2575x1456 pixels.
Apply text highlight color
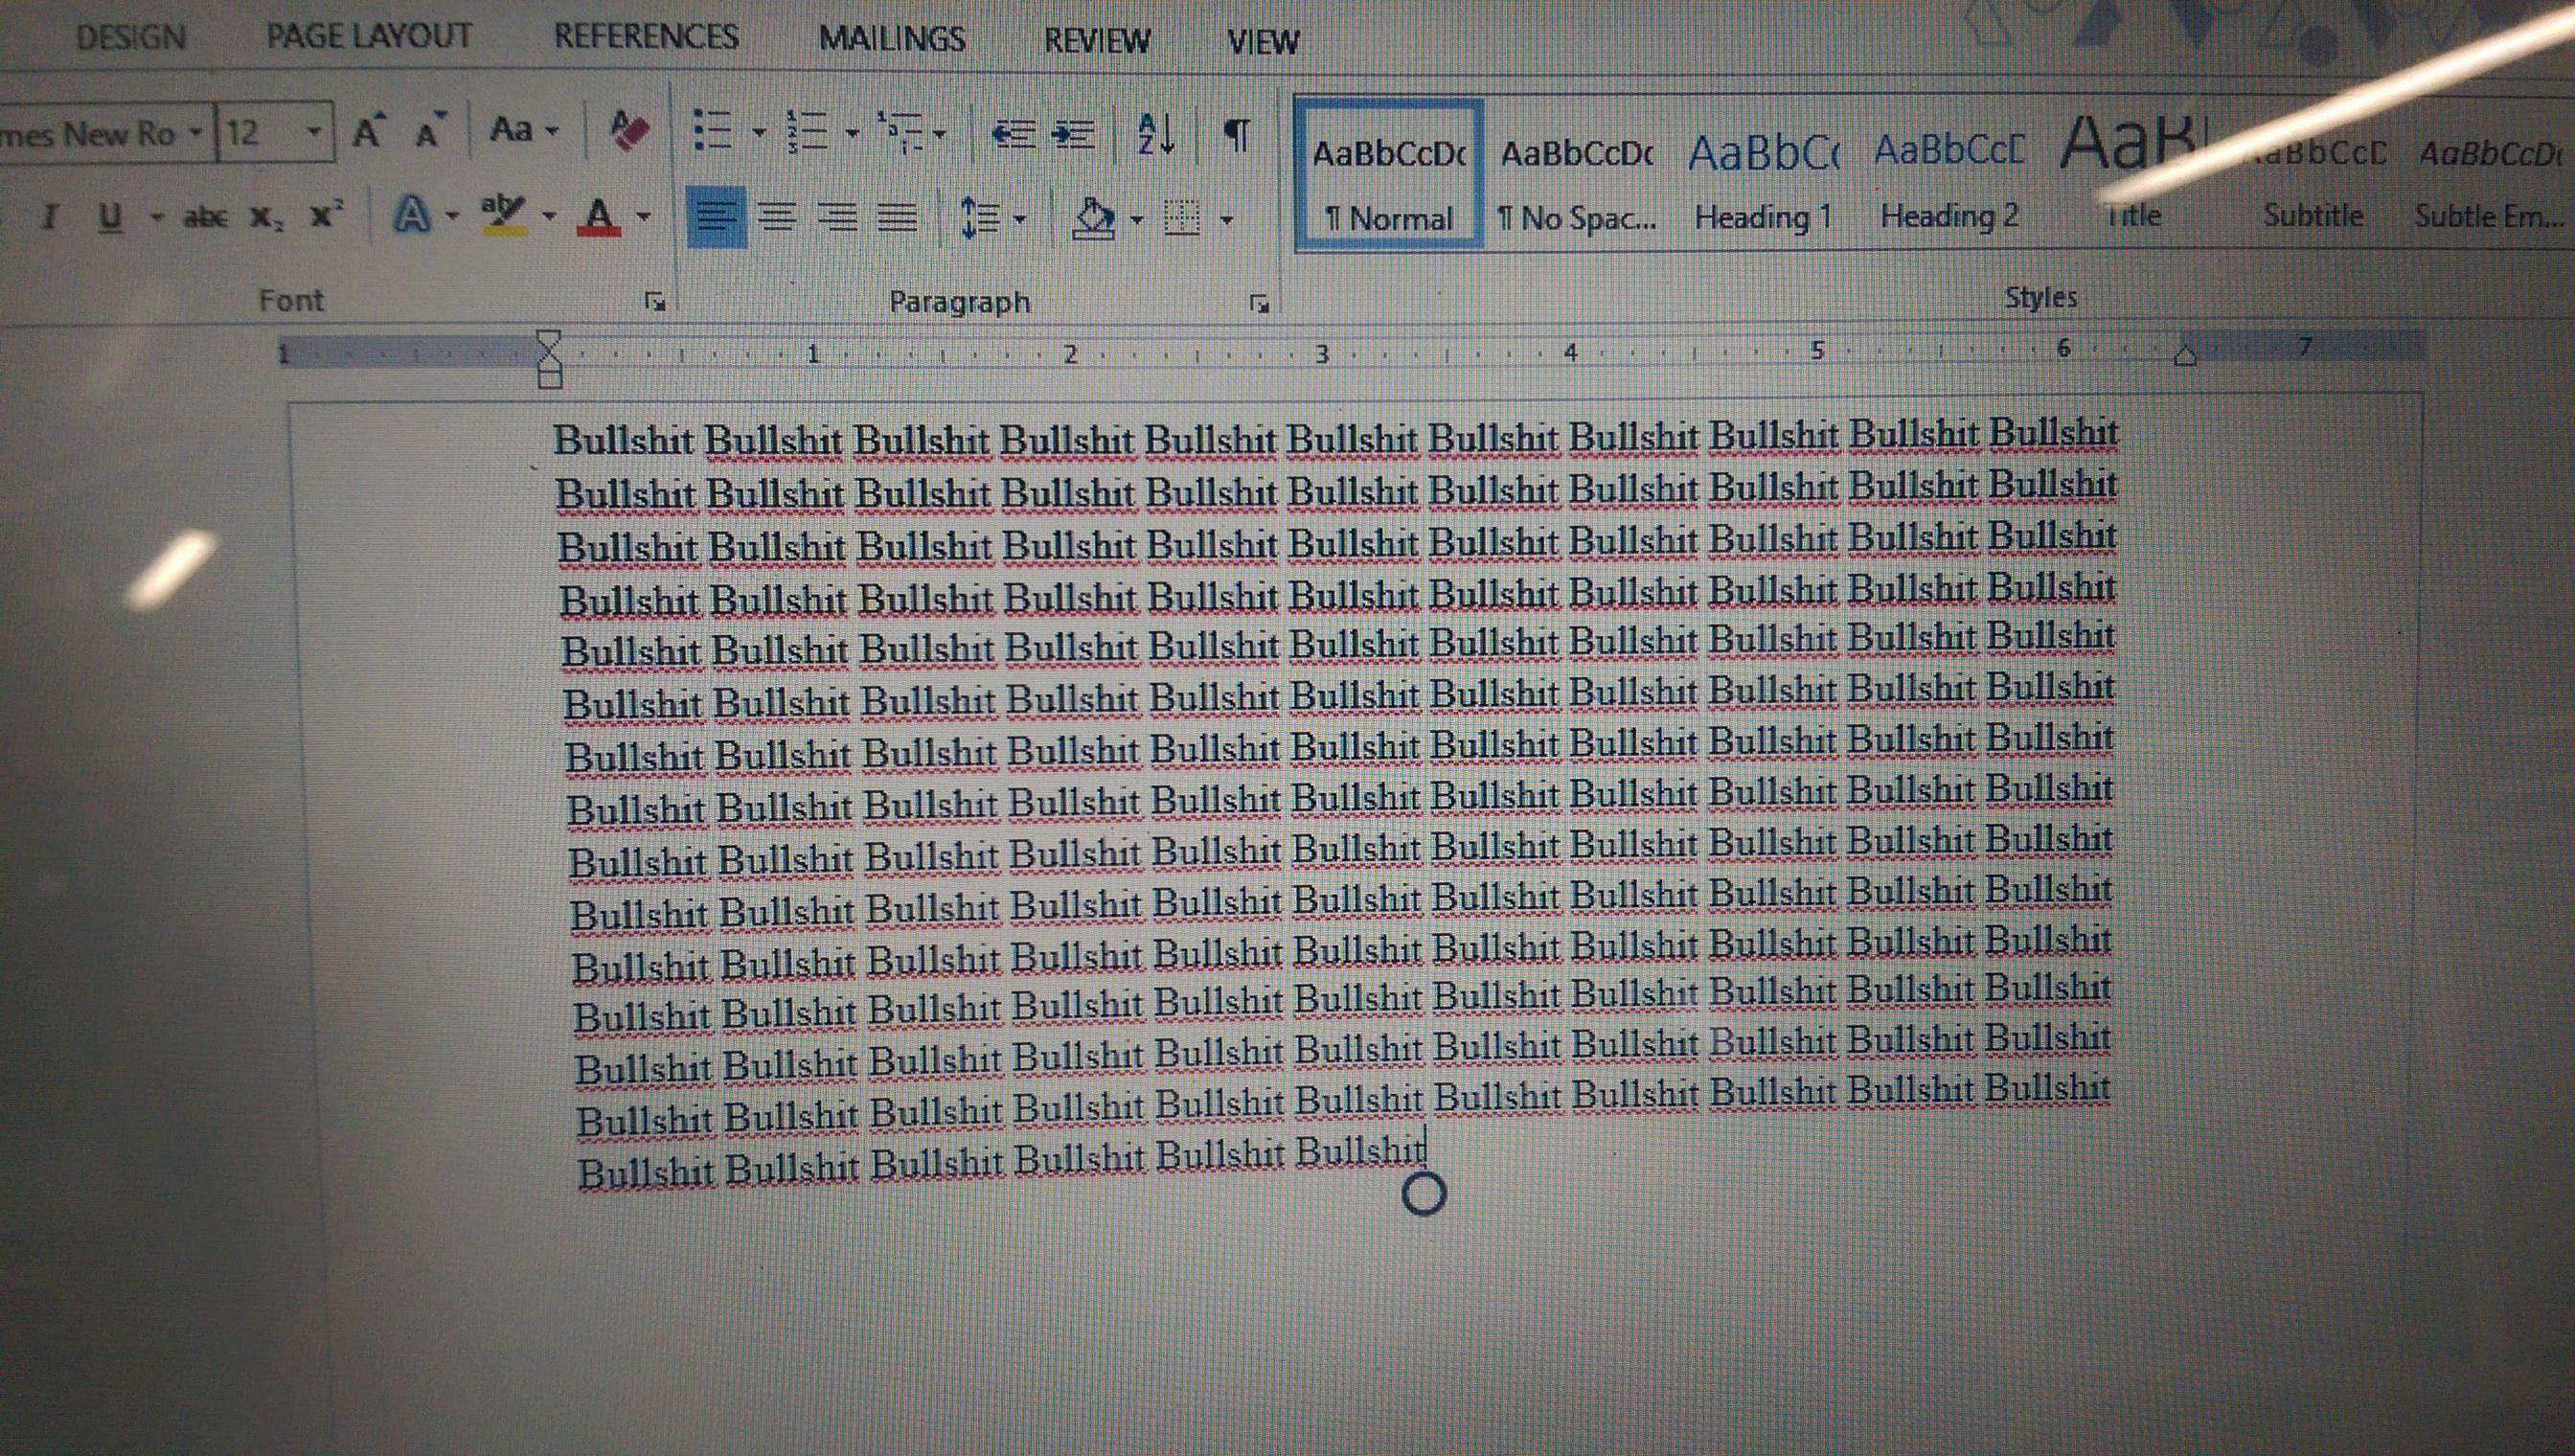point(503,213)
